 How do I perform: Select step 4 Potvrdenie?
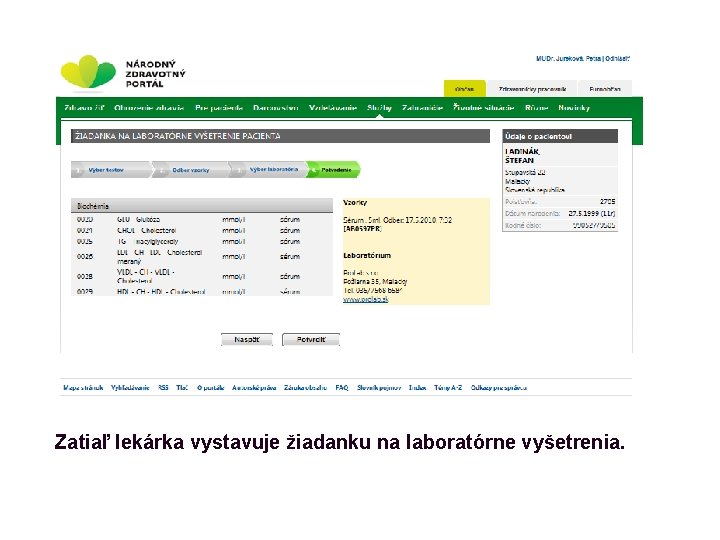[334, 170]
